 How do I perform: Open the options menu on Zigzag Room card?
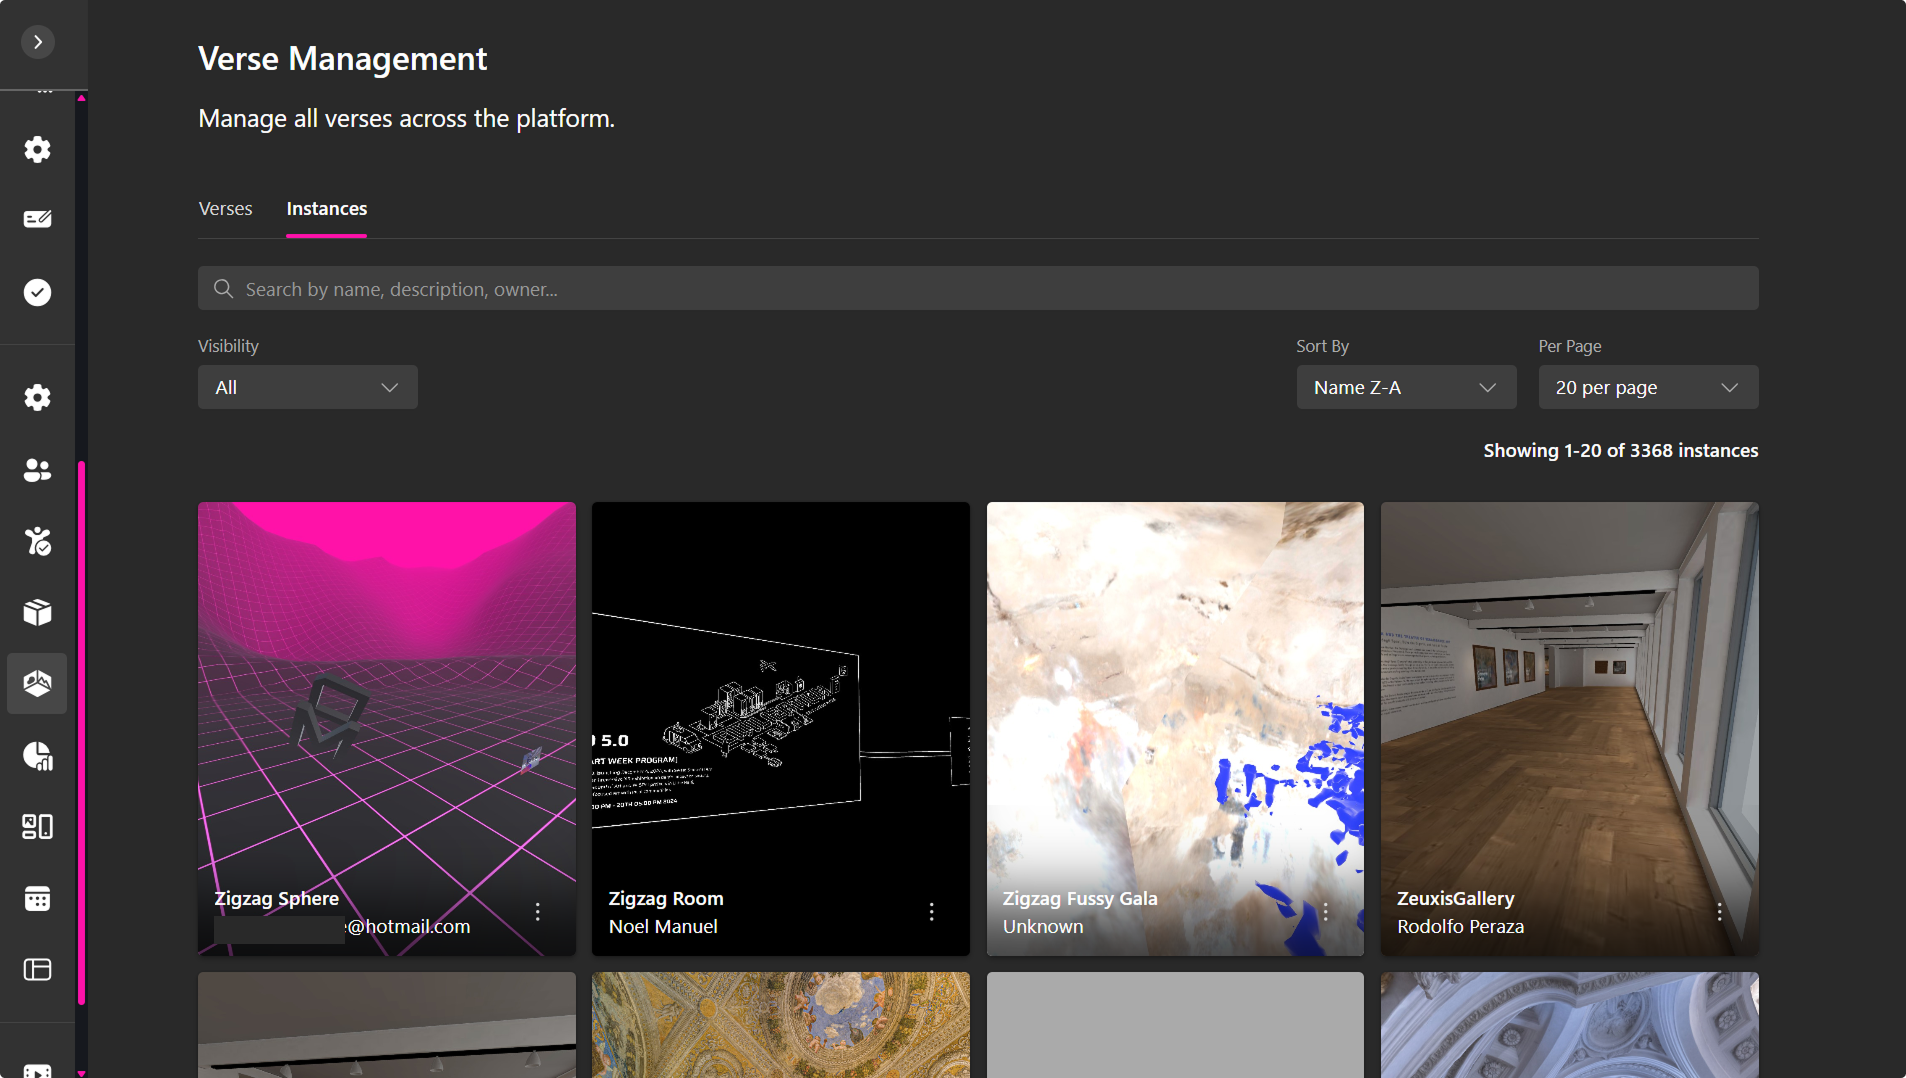[931, 912]
